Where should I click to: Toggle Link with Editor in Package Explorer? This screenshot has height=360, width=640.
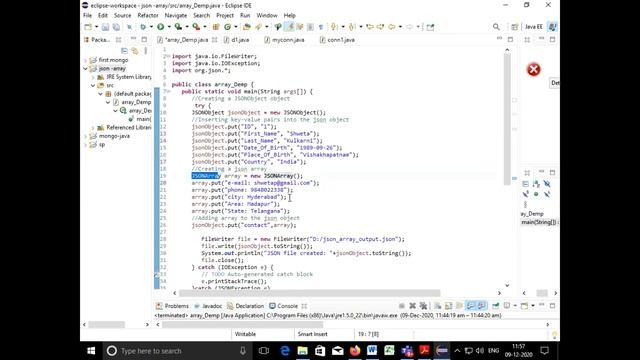click(134, 51)
